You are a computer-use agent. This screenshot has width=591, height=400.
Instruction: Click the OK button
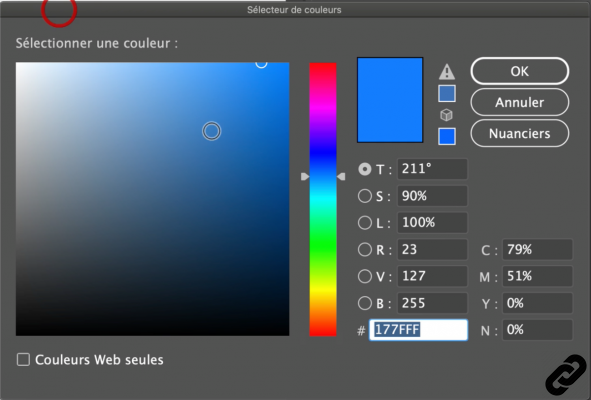519,71
